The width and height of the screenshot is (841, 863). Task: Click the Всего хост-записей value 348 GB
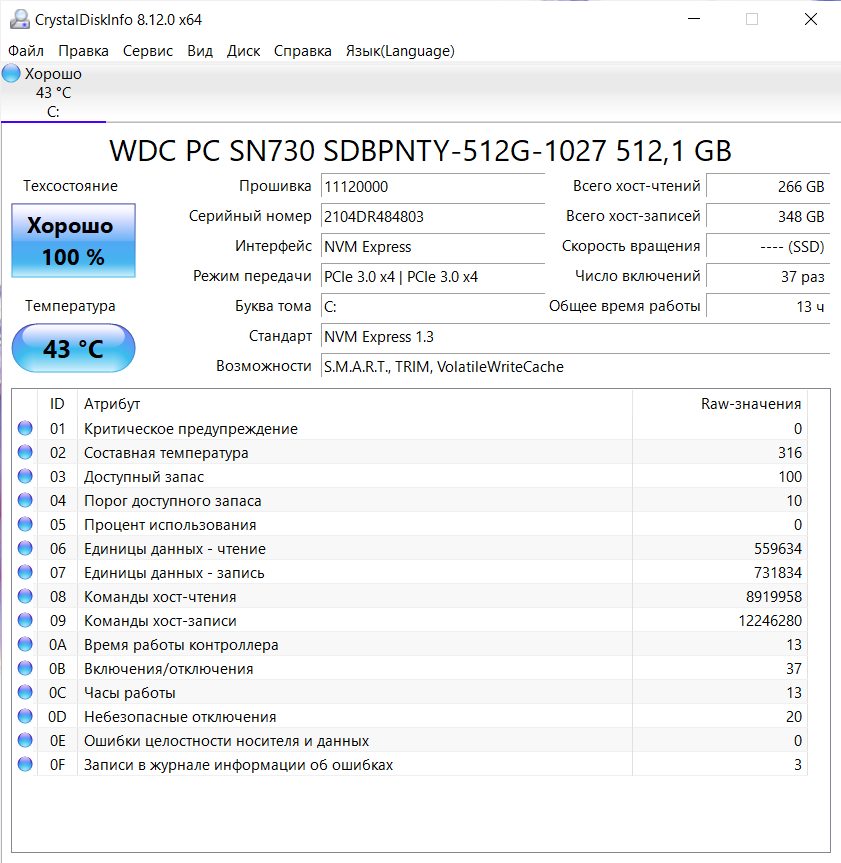(768, 216)
